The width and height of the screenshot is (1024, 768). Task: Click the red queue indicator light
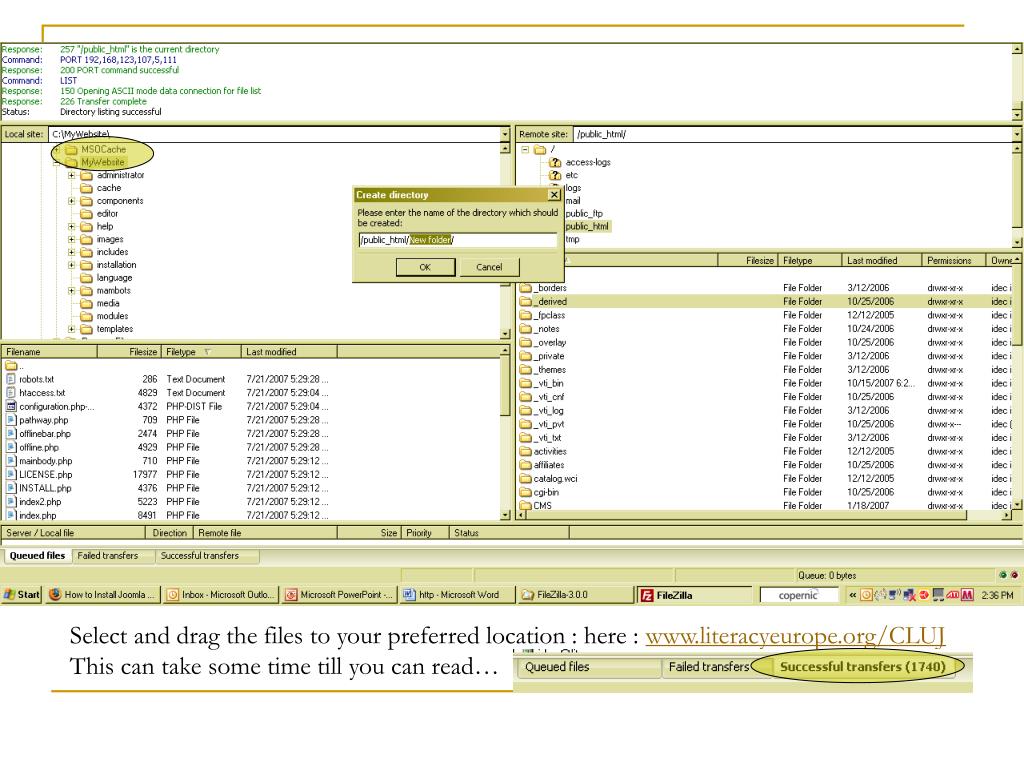coord(1014,575)
